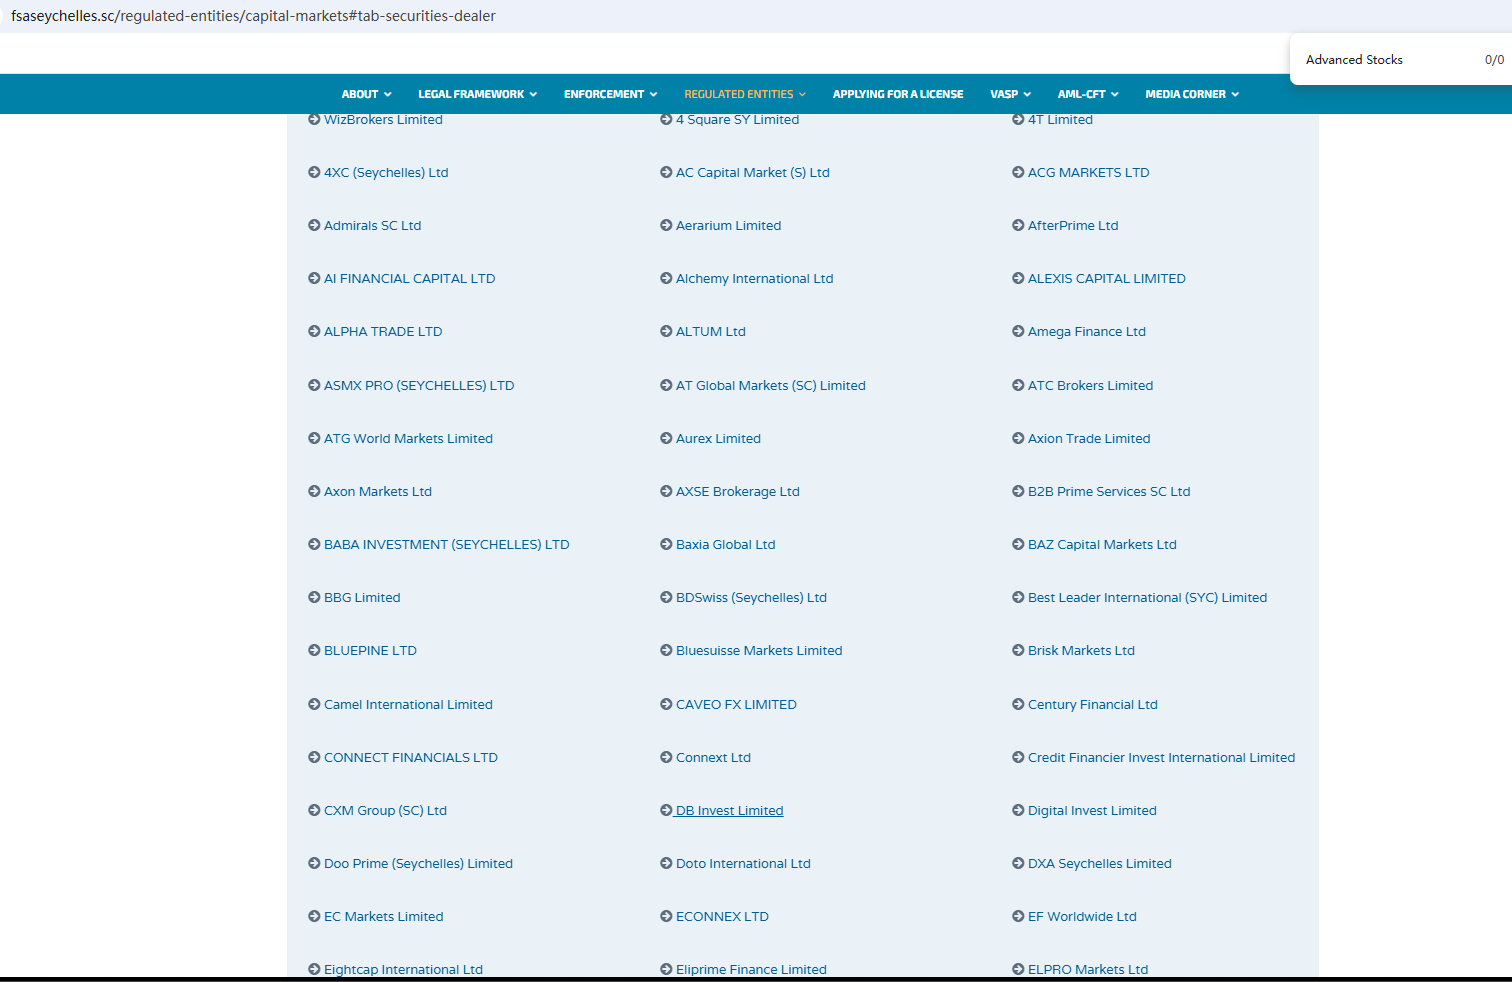
Task: Click arrow icon beside Admirals SC Ltd
Action: 314,226
